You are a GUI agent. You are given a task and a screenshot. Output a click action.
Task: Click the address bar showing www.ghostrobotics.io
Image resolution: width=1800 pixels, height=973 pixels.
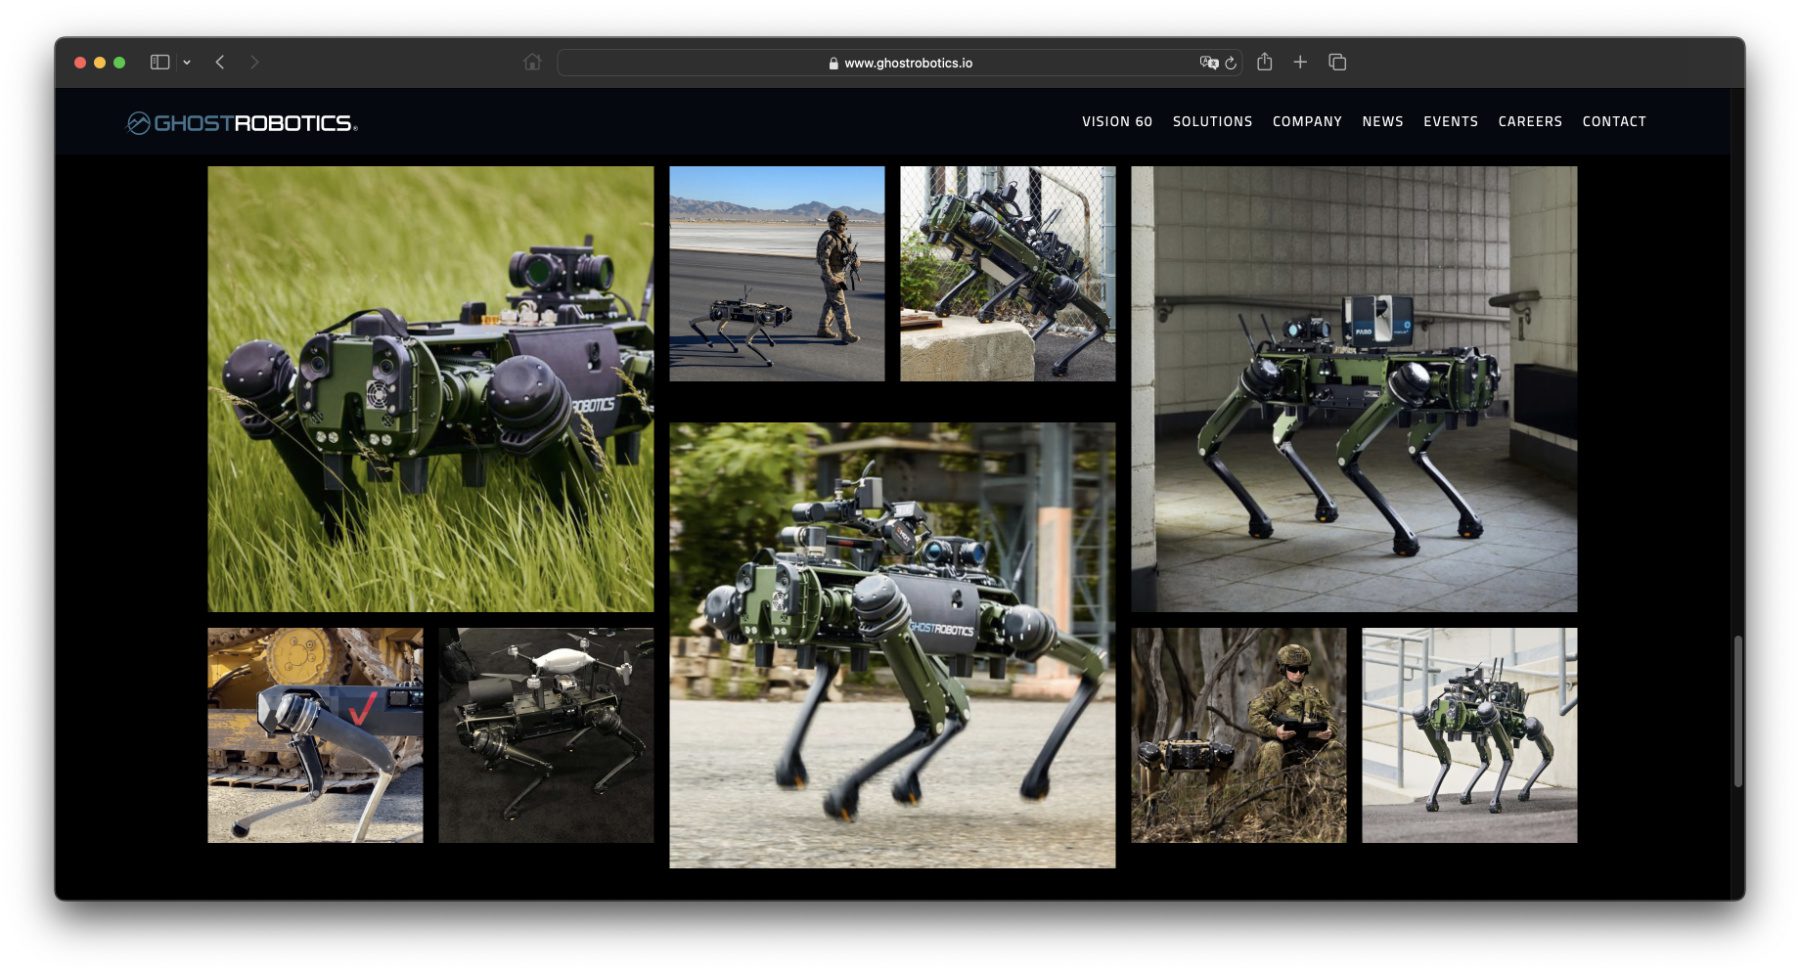[900, 63]
